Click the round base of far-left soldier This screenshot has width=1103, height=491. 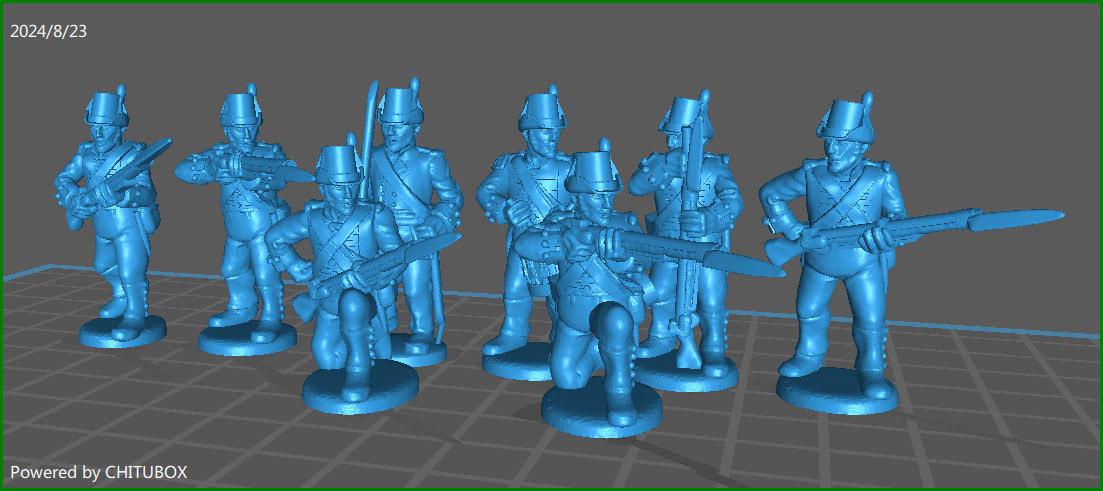122,333
